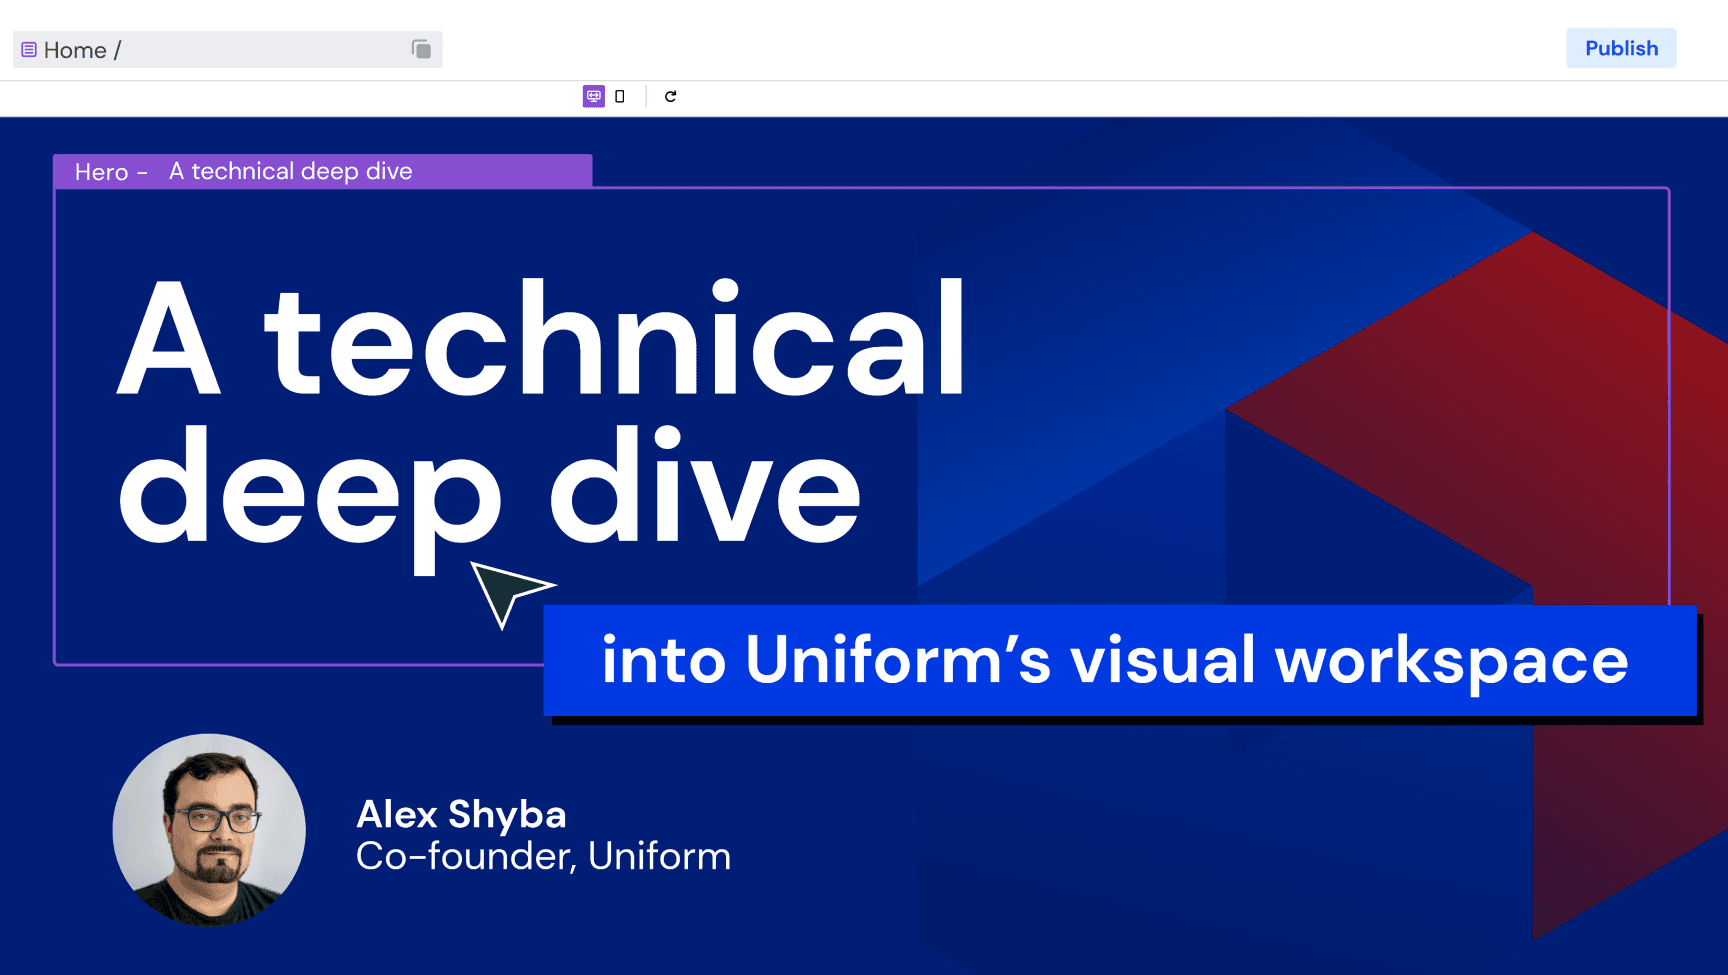1728x975 pixels.
Task: Click the word 'Uniform's' in blue banner
Action: tap(897, 660)
